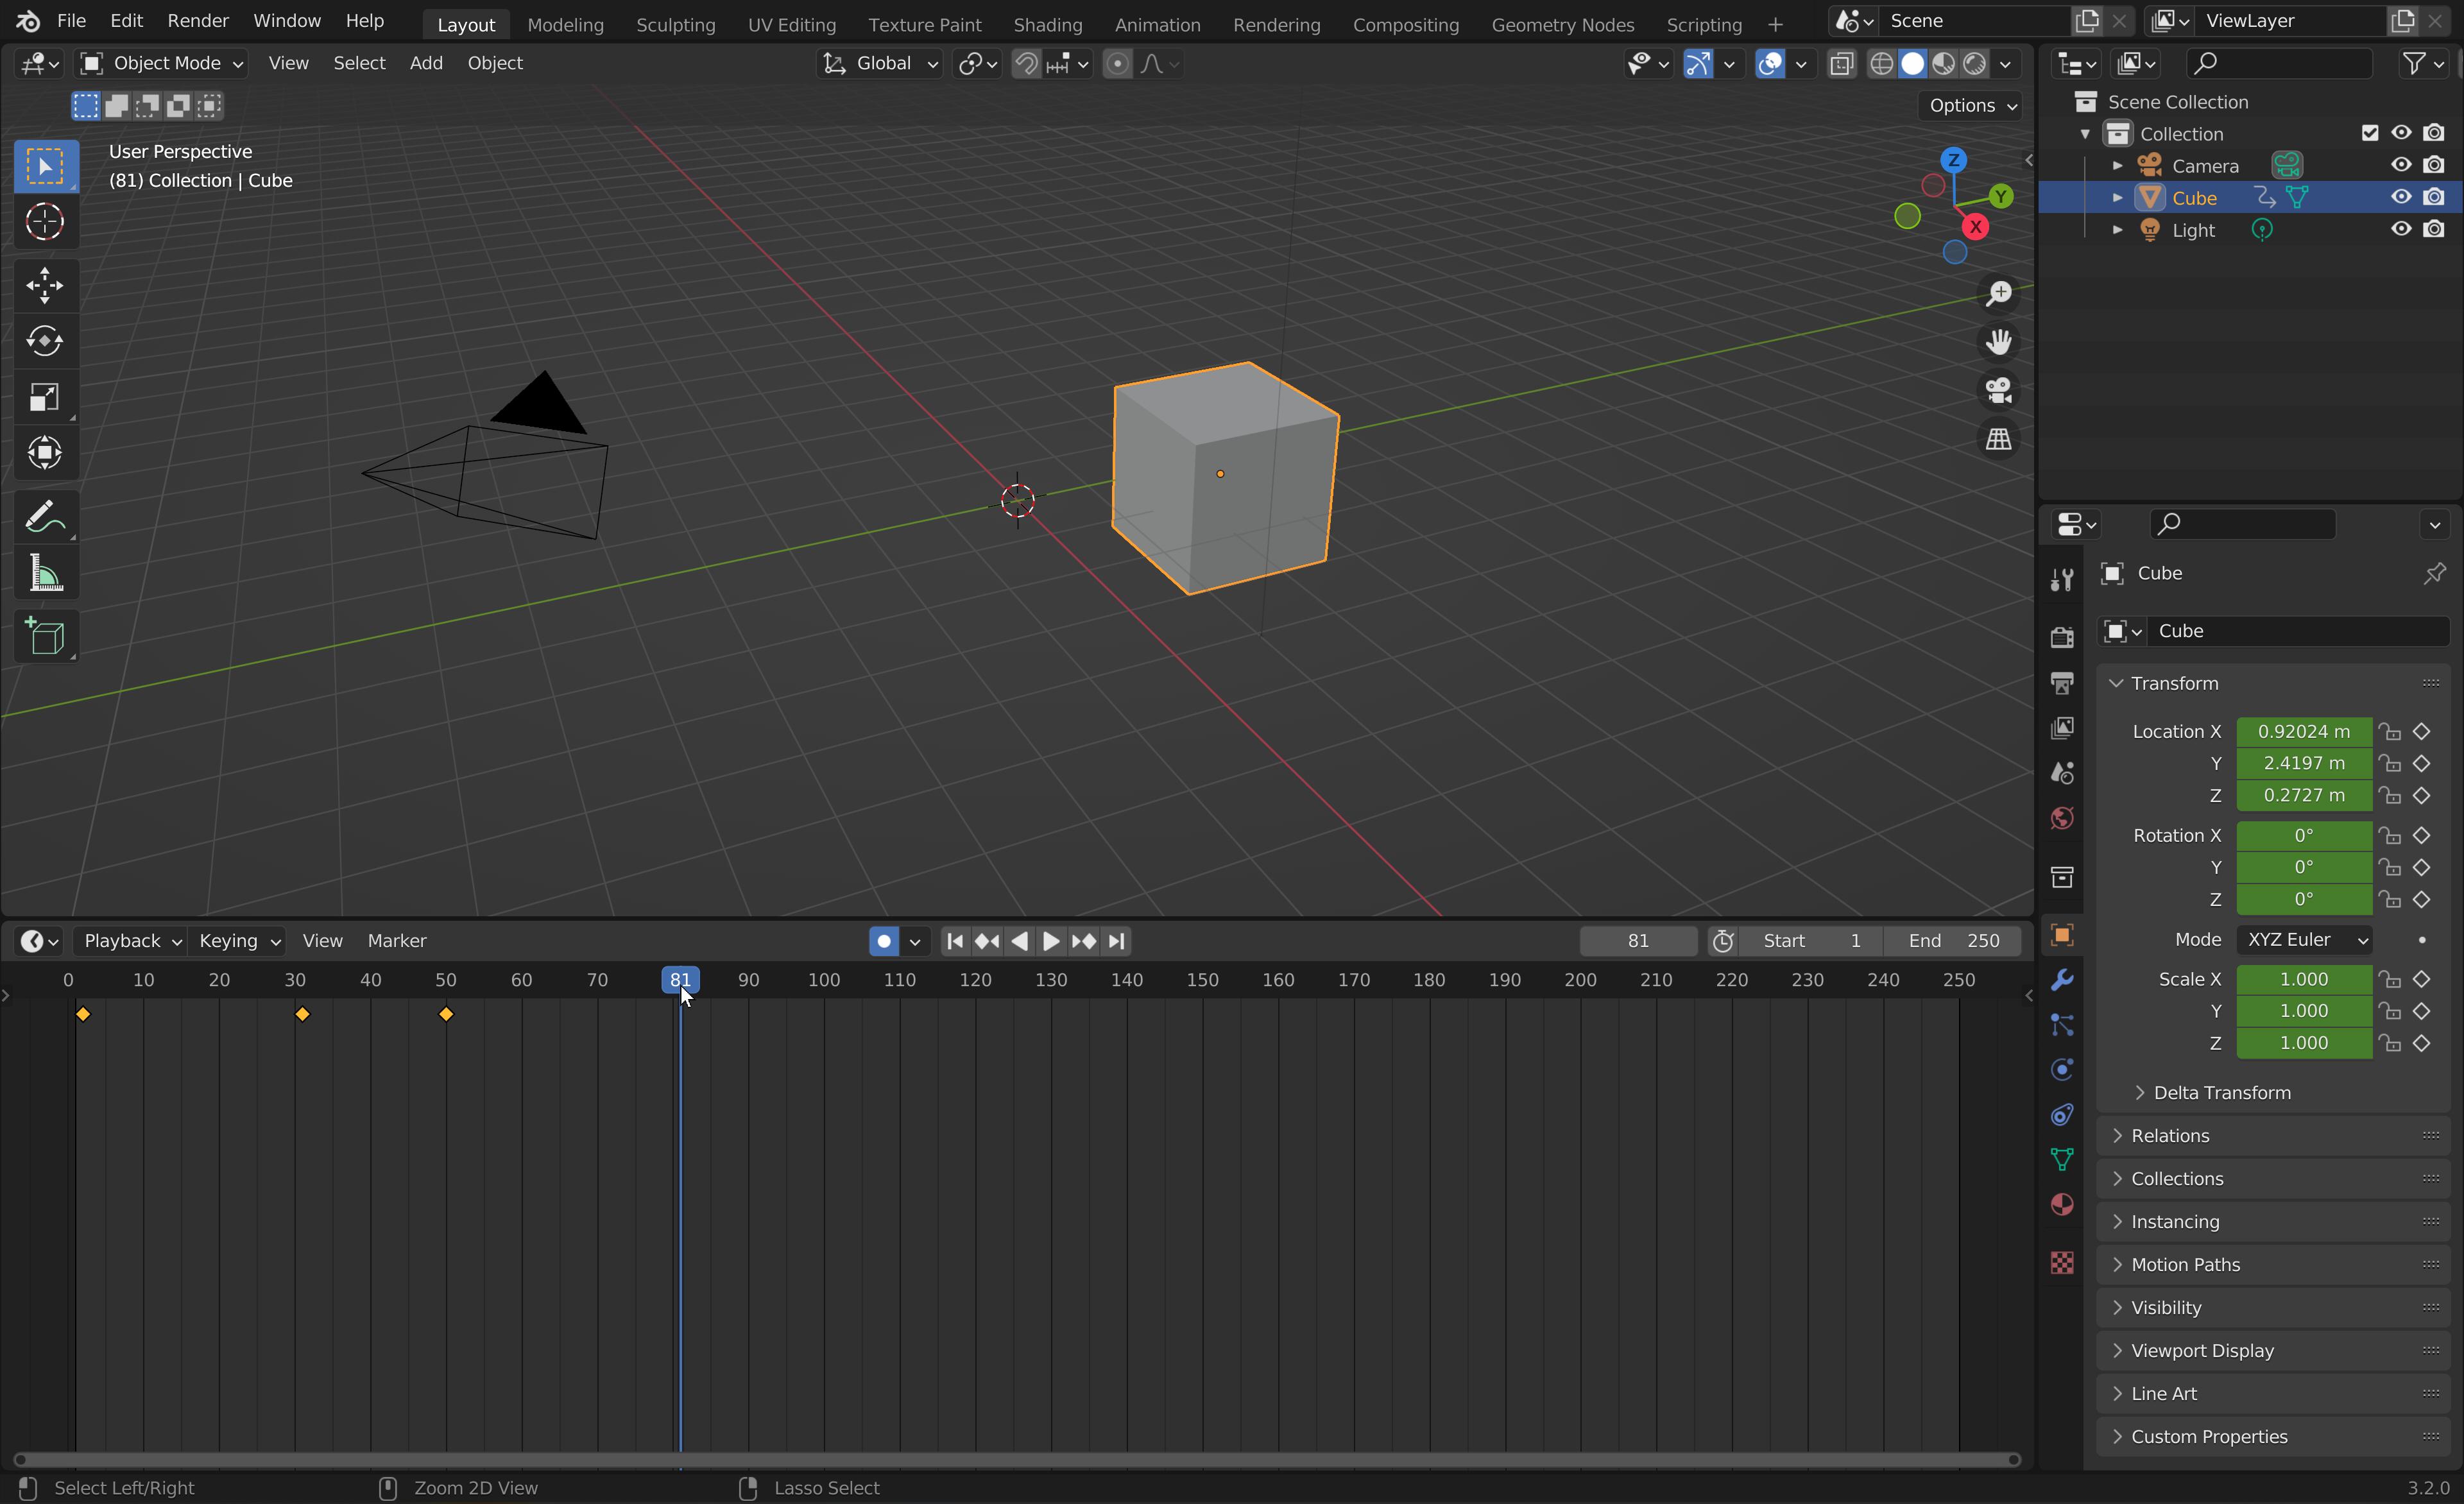Viewport: 2464px width, 1504px height.
Task: Expand the Delta Transform section
Action: click(x=2223, y=1092)
